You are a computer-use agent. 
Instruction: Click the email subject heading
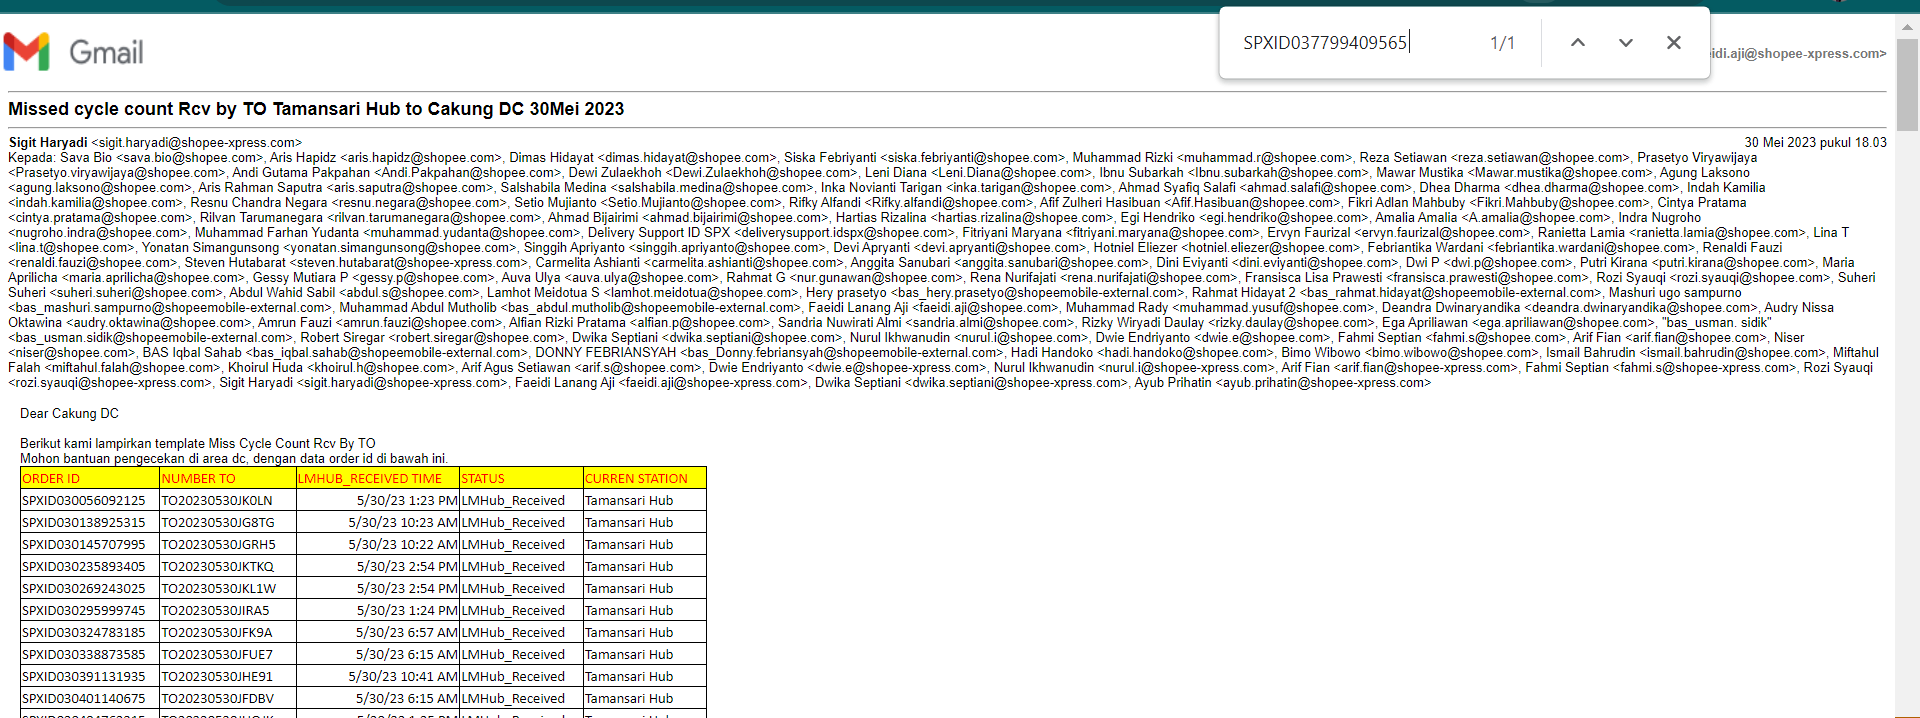(x=316, y=109)
